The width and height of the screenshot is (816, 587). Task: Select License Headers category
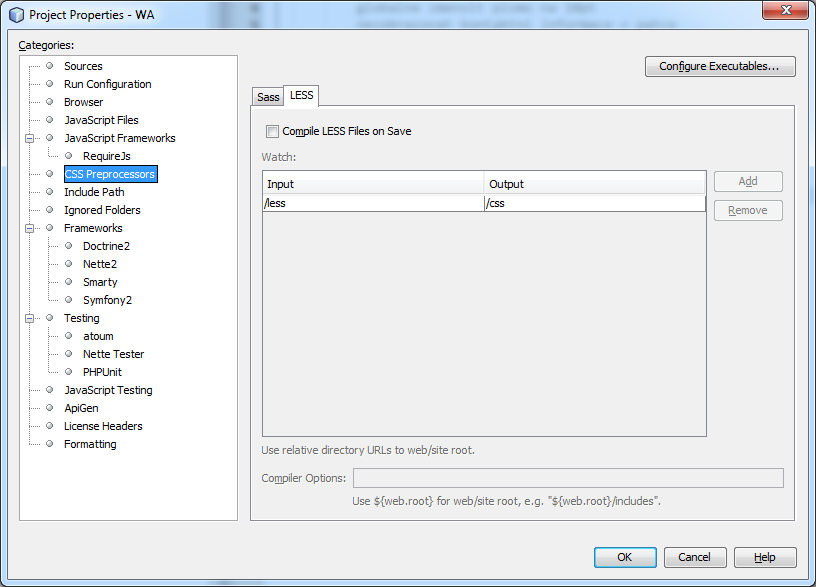pyautogui.click(x=103, y=426)
